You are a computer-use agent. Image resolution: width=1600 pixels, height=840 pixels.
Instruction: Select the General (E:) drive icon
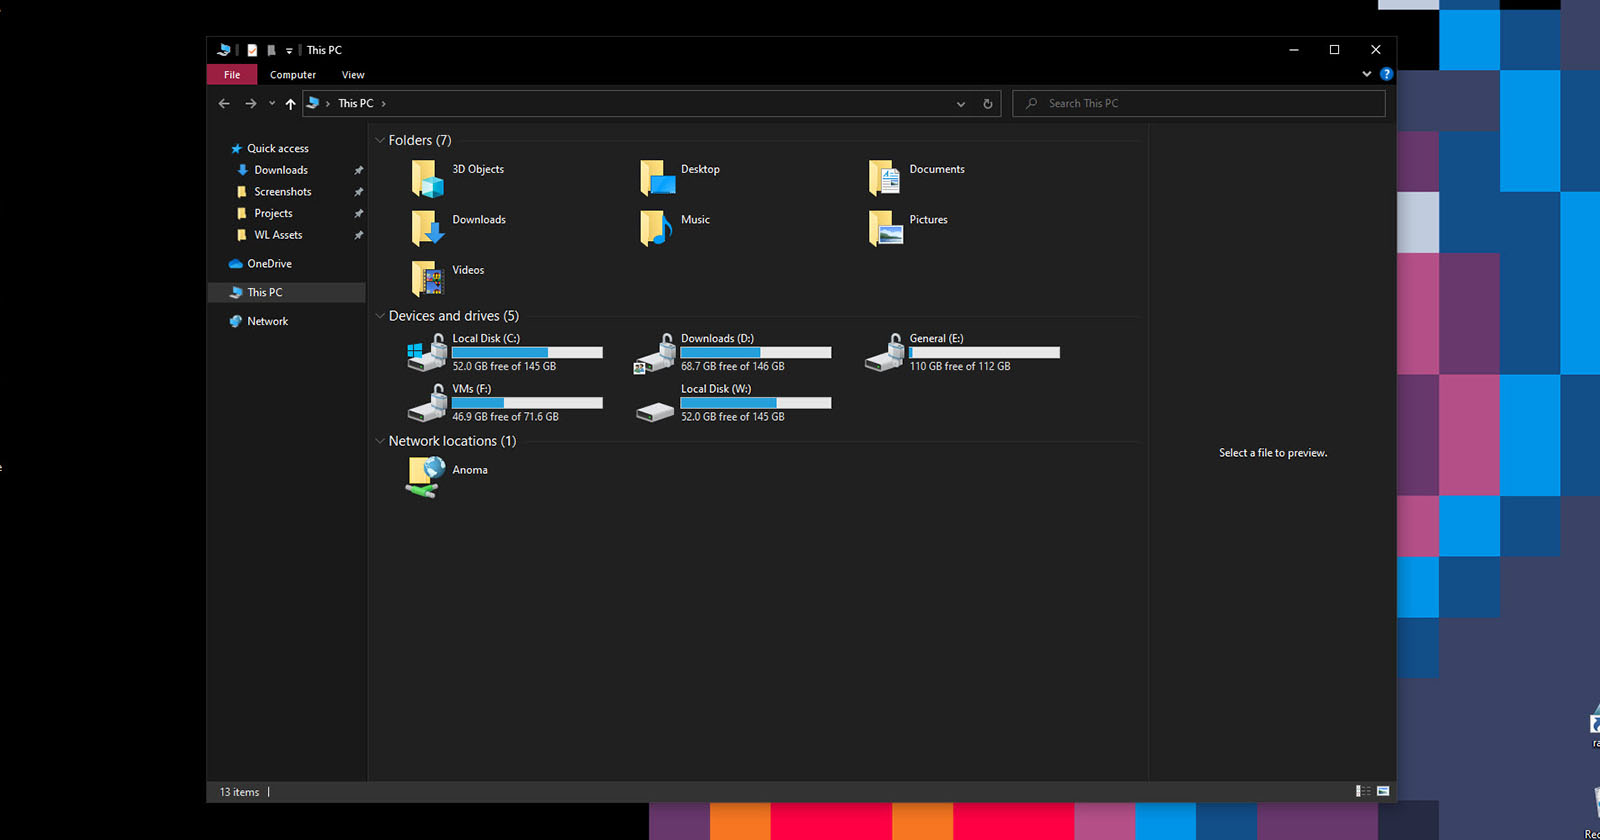click(884, 353)
